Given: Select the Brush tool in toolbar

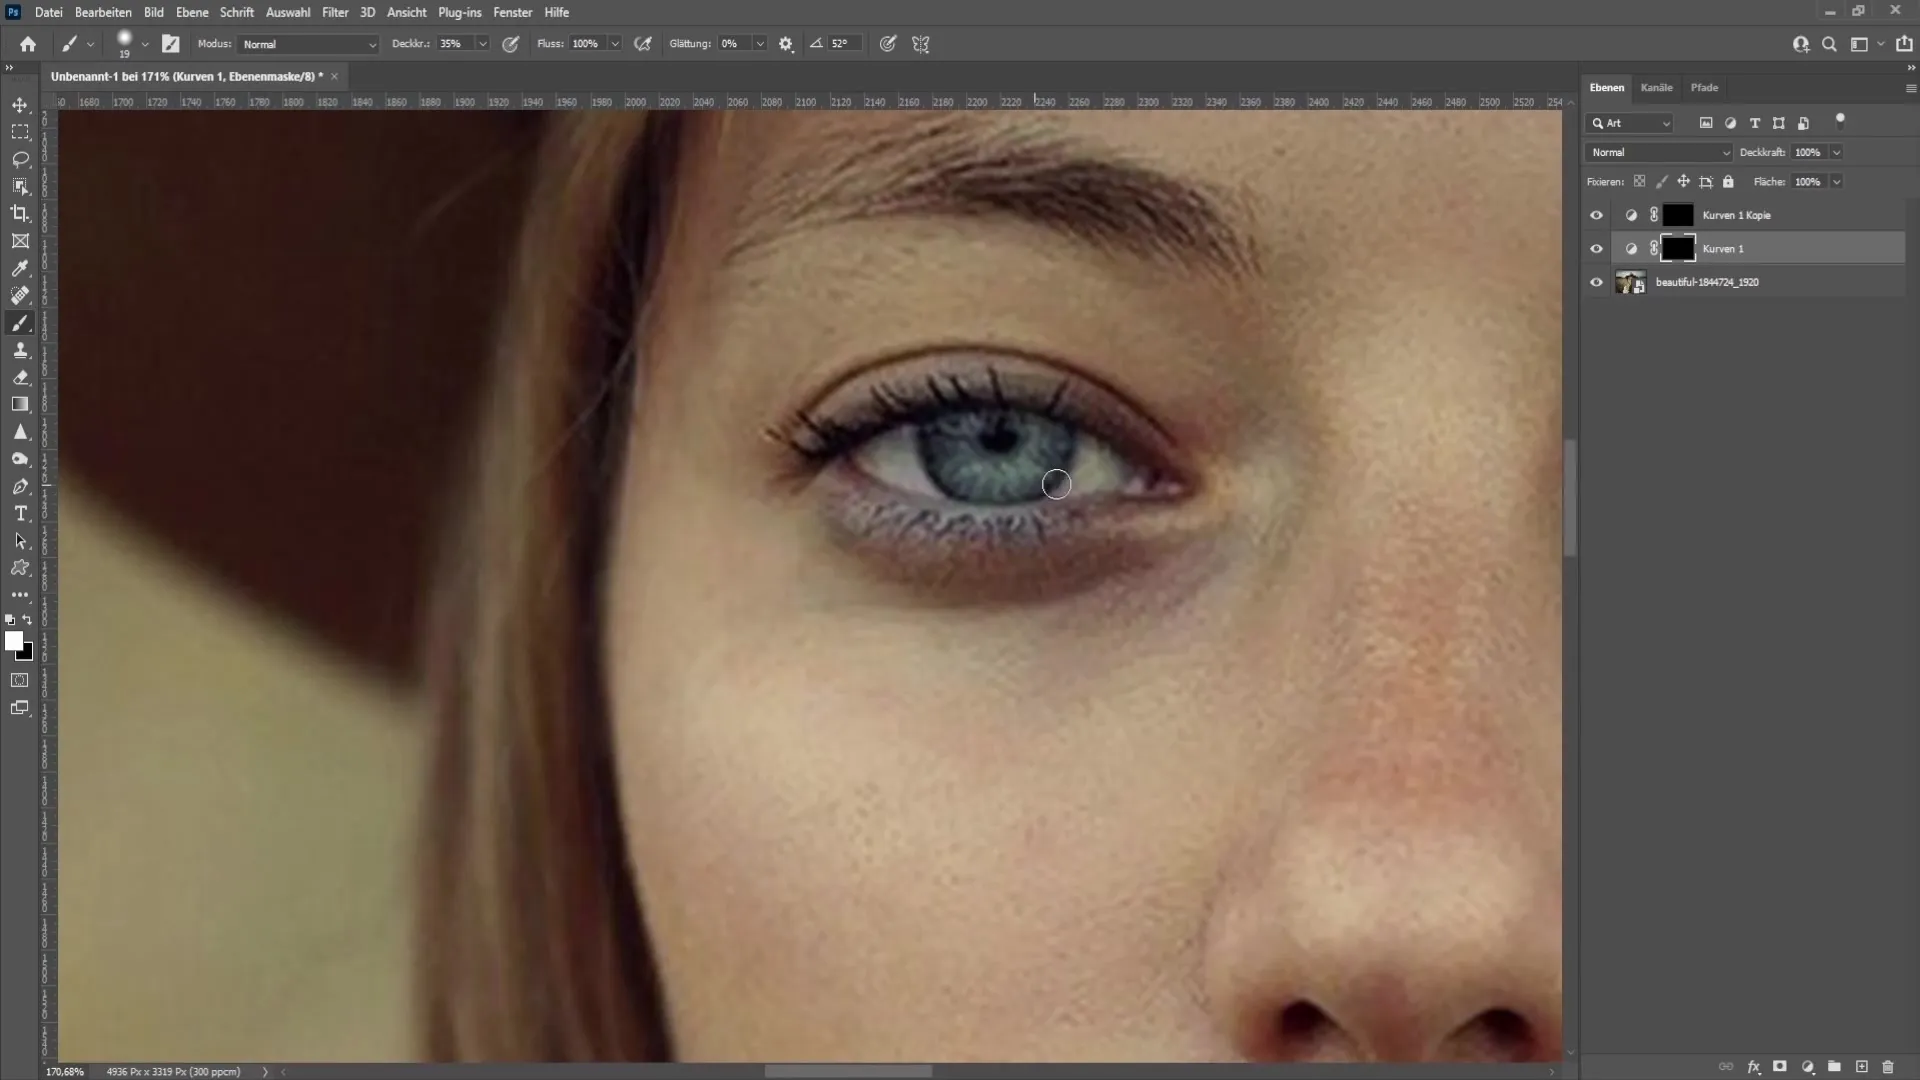Looking at the screenshot, I should (20, 322).
